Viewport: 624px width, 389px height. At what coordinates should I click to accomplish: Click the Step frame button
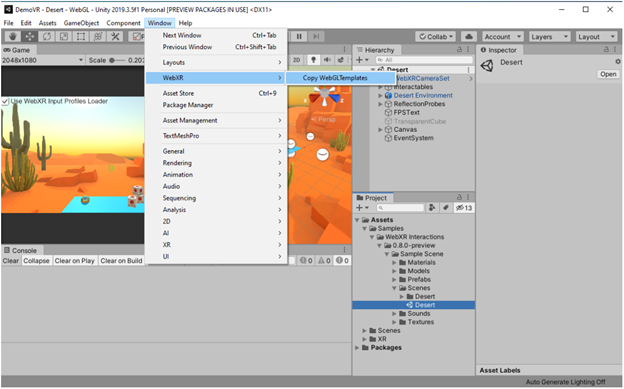click(316, 37)
